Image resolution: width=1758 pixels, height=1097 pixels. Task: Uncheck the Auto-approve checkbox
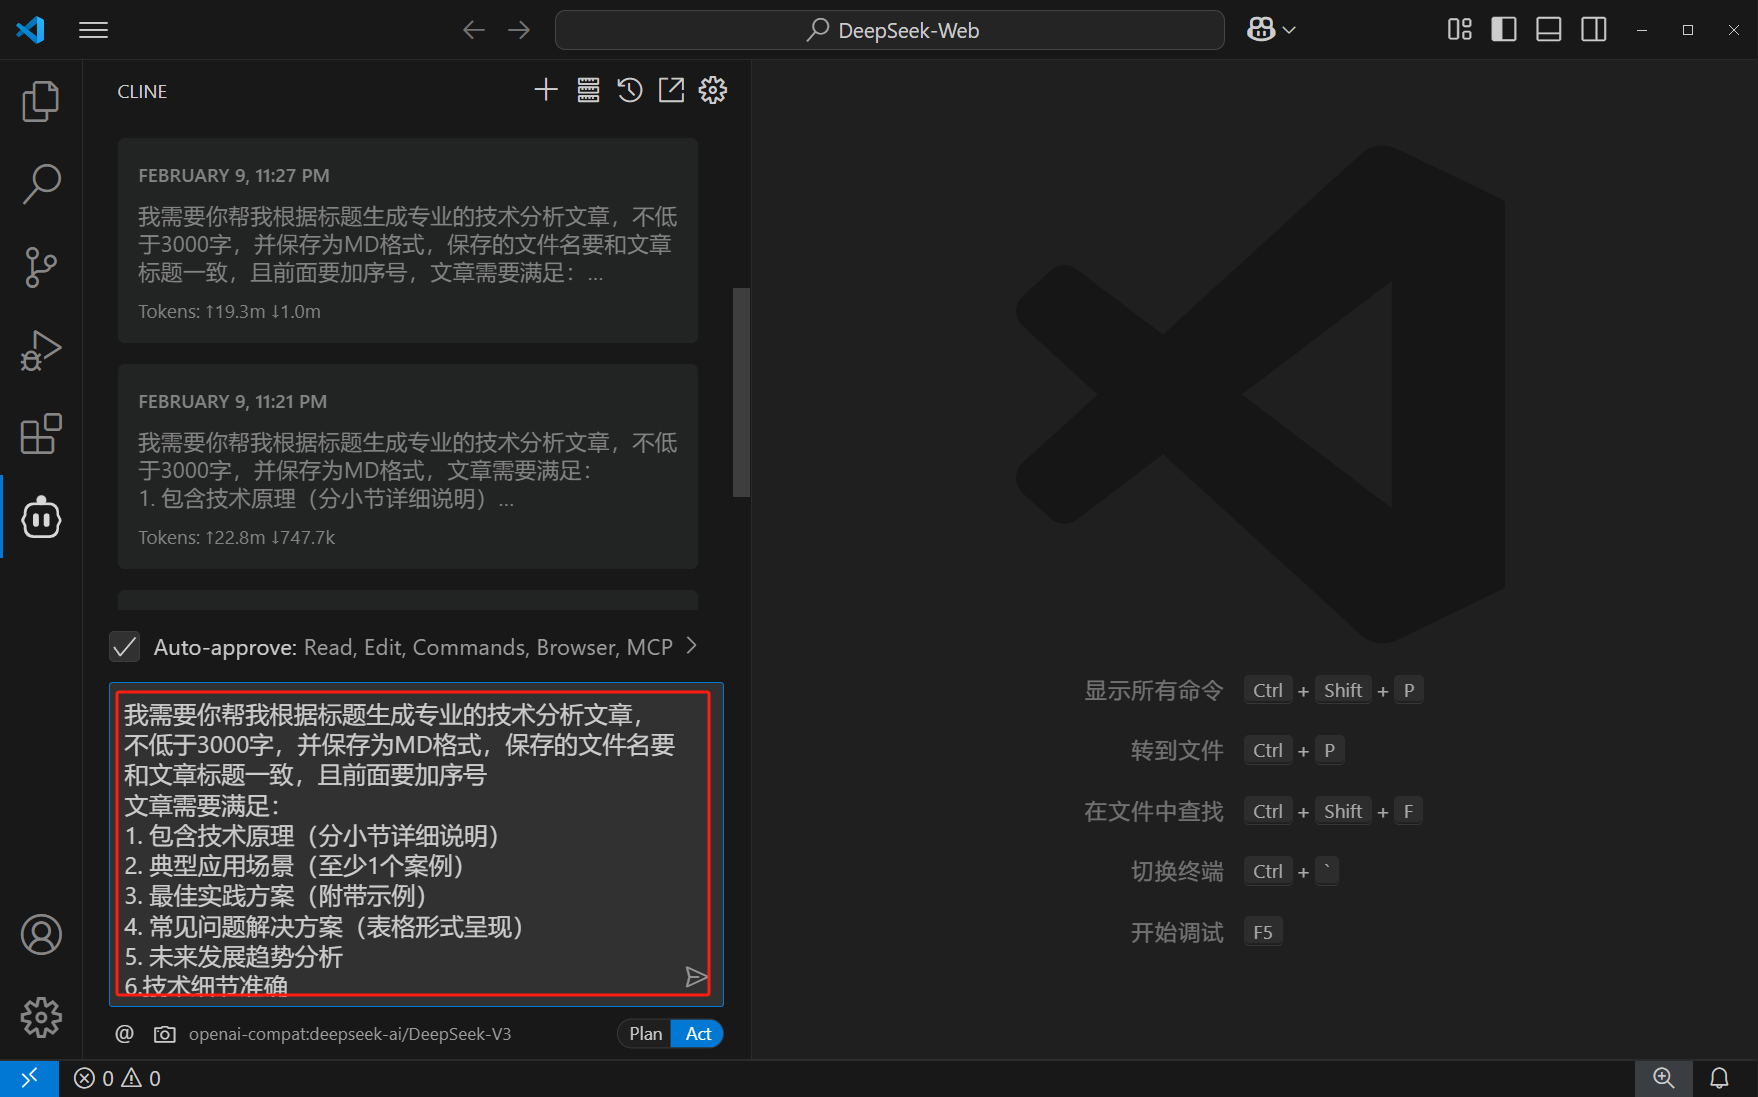click(x=124, y=646)
